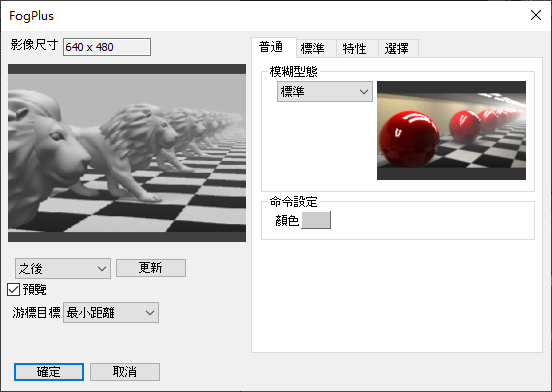Image resolution: width=552 pixels, height=392 pixels.
Task: Click the FogPlus title bar text
Action: tap(31, 16)
